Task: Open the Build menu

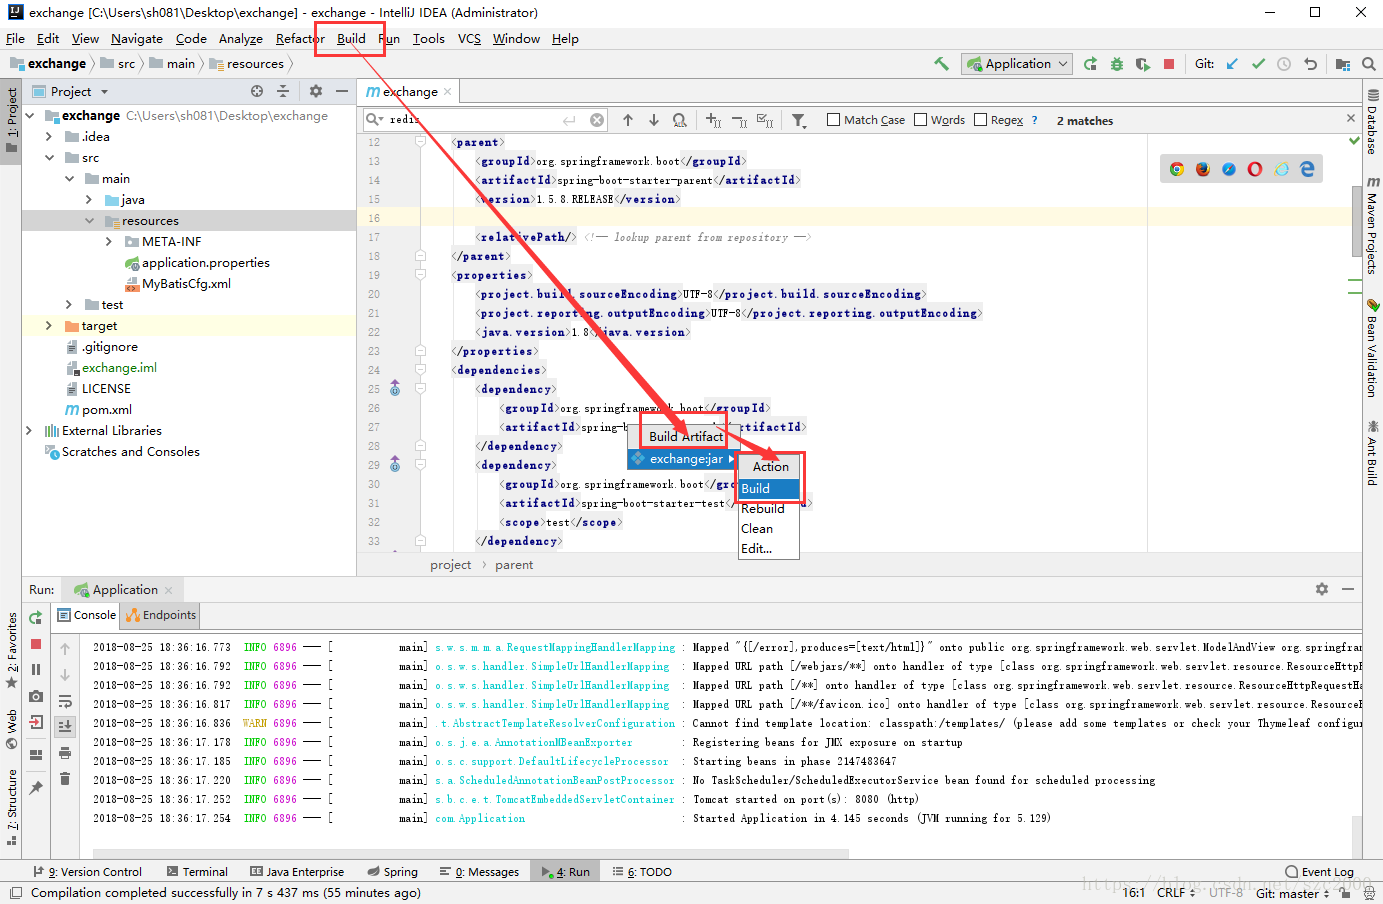Action: pyautogui.click(x=351, y=39)
